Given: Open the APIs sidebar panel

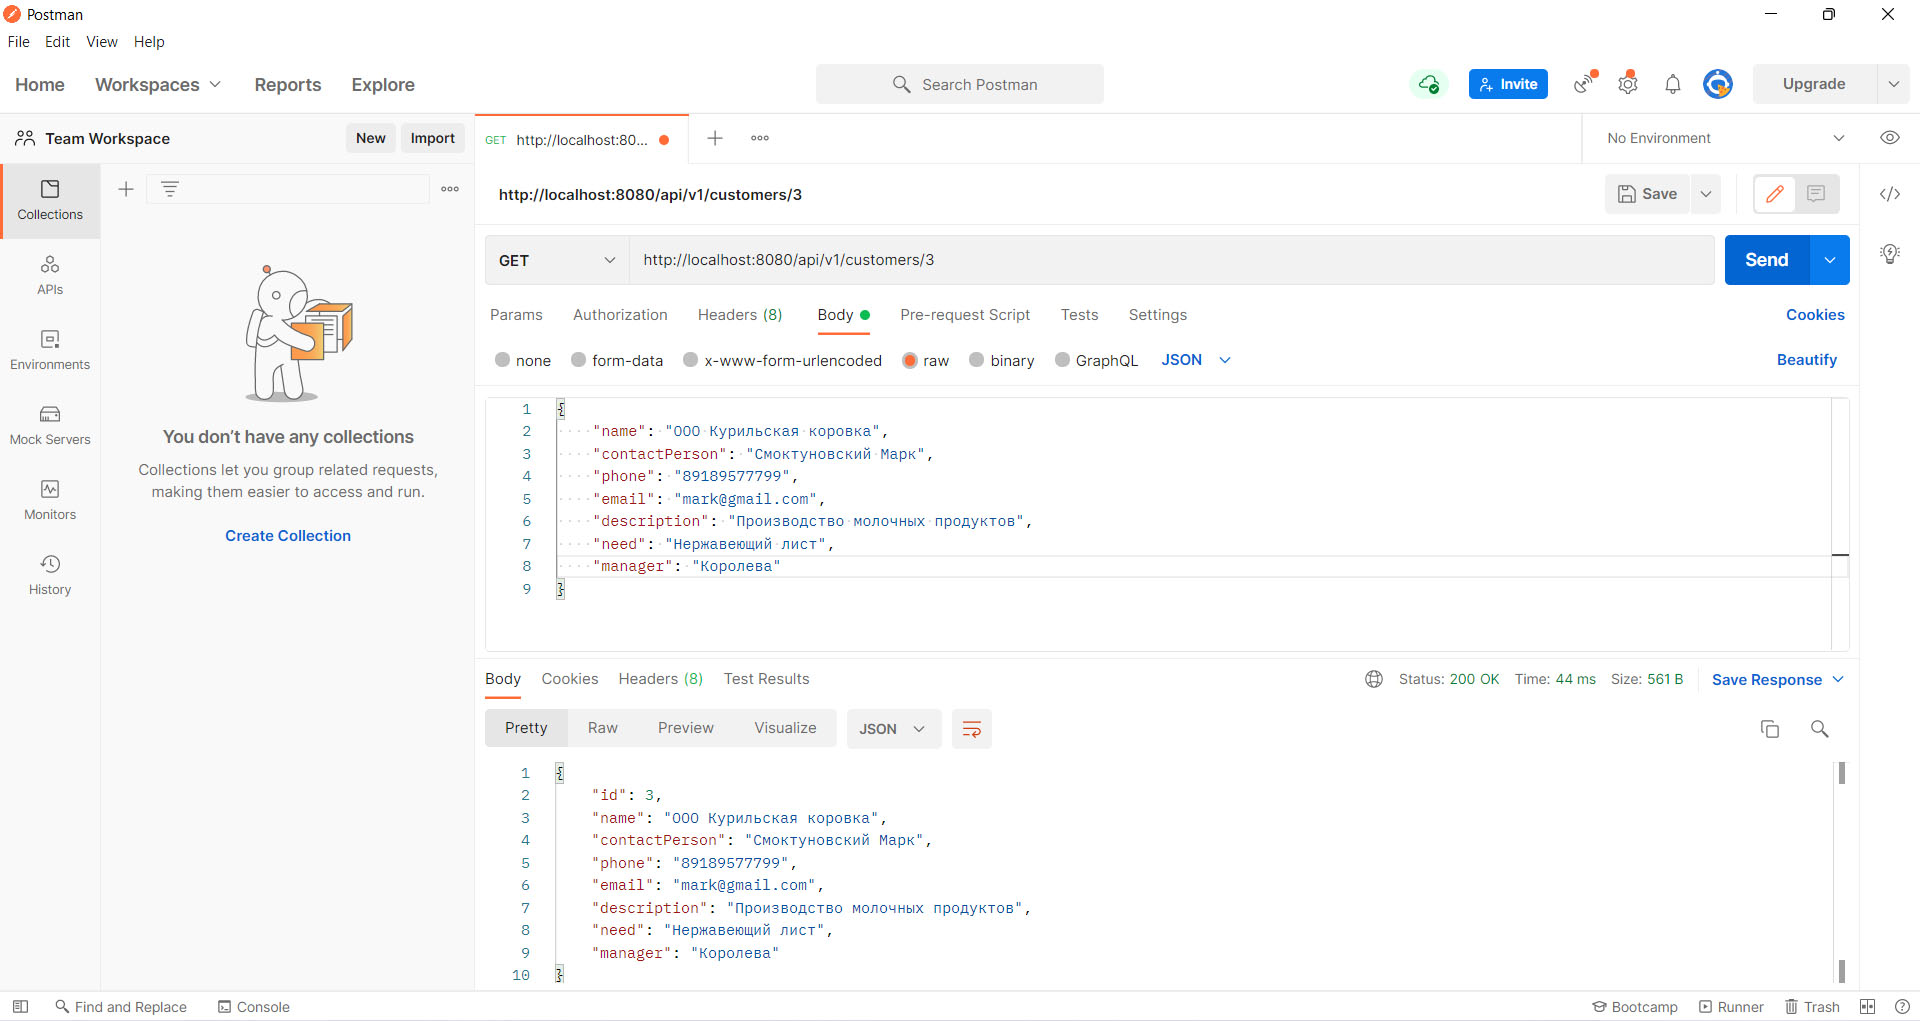Looking at the screenshot, I should (x=50, y=276).
